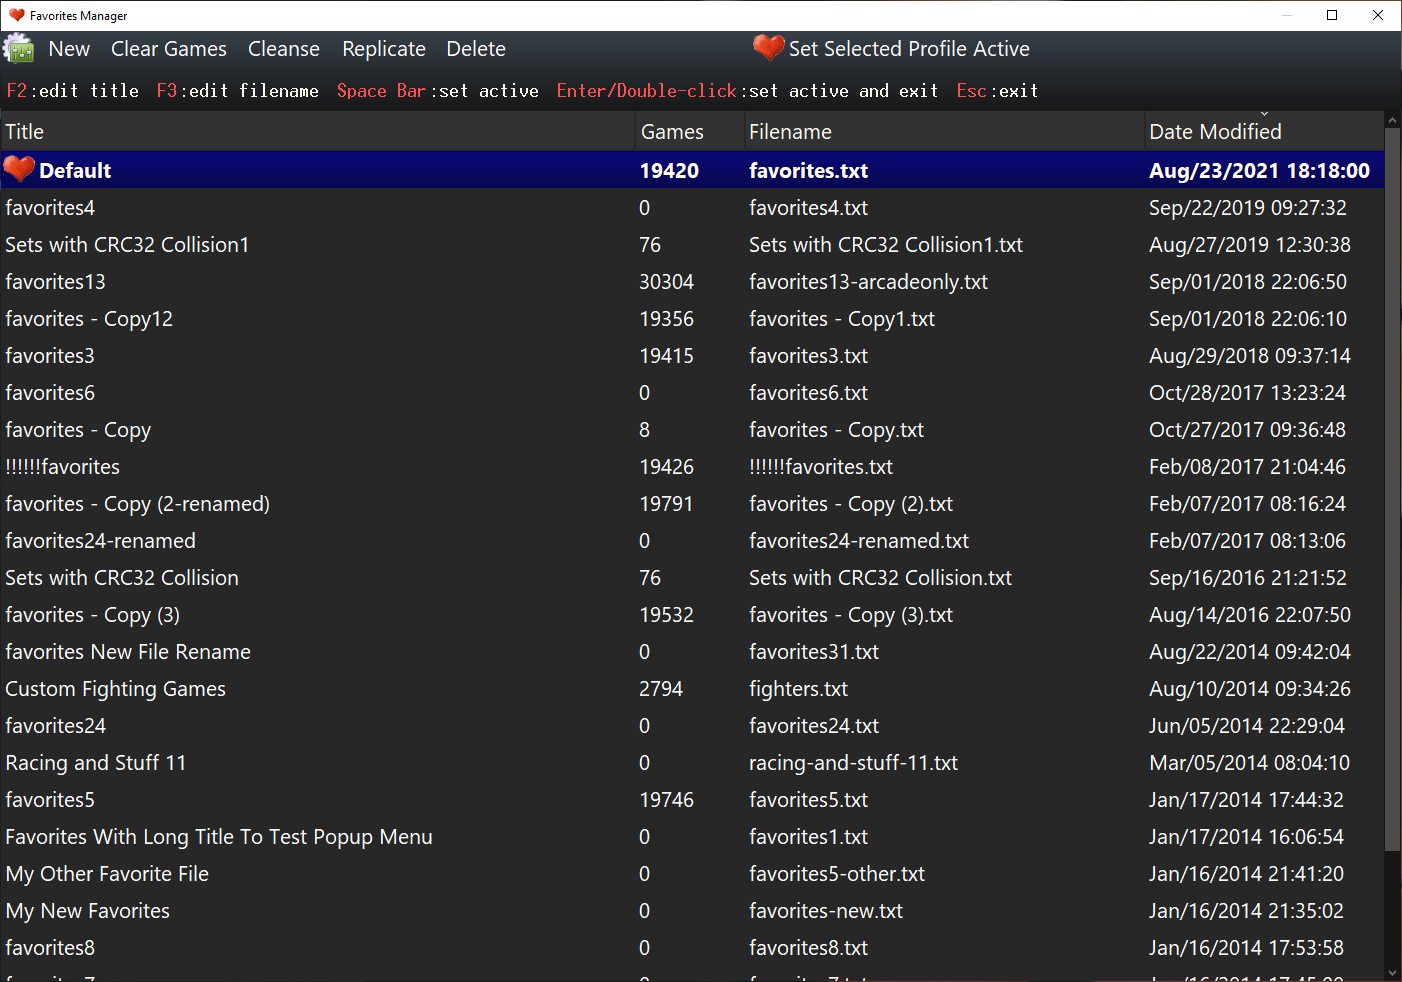Open the Clear Games menu item
The image size is (1402, 982).
pyautogui.click(x=168, y=49)
